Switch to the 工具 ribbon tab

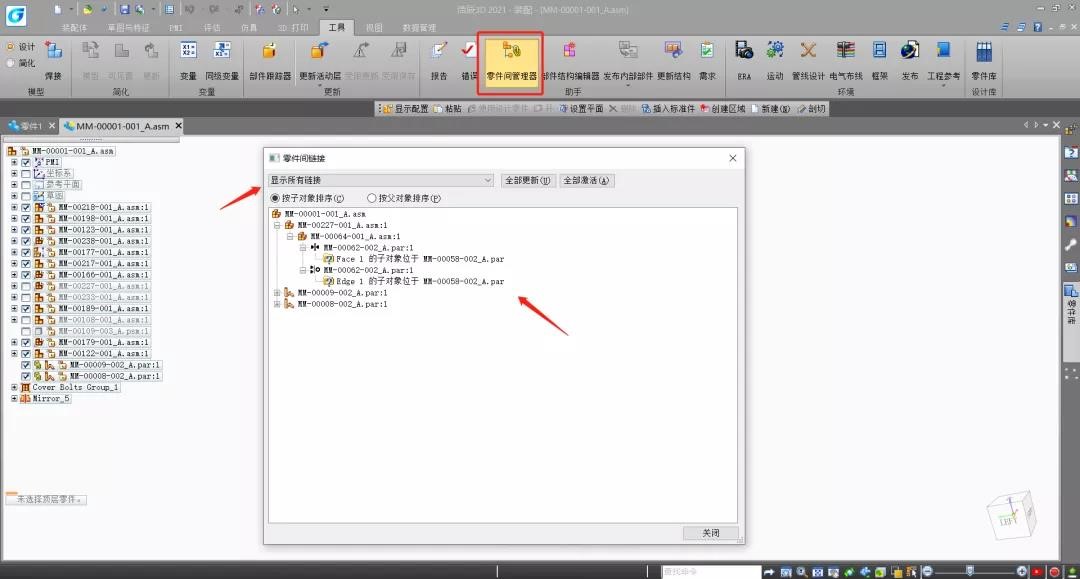click(337, 28)
